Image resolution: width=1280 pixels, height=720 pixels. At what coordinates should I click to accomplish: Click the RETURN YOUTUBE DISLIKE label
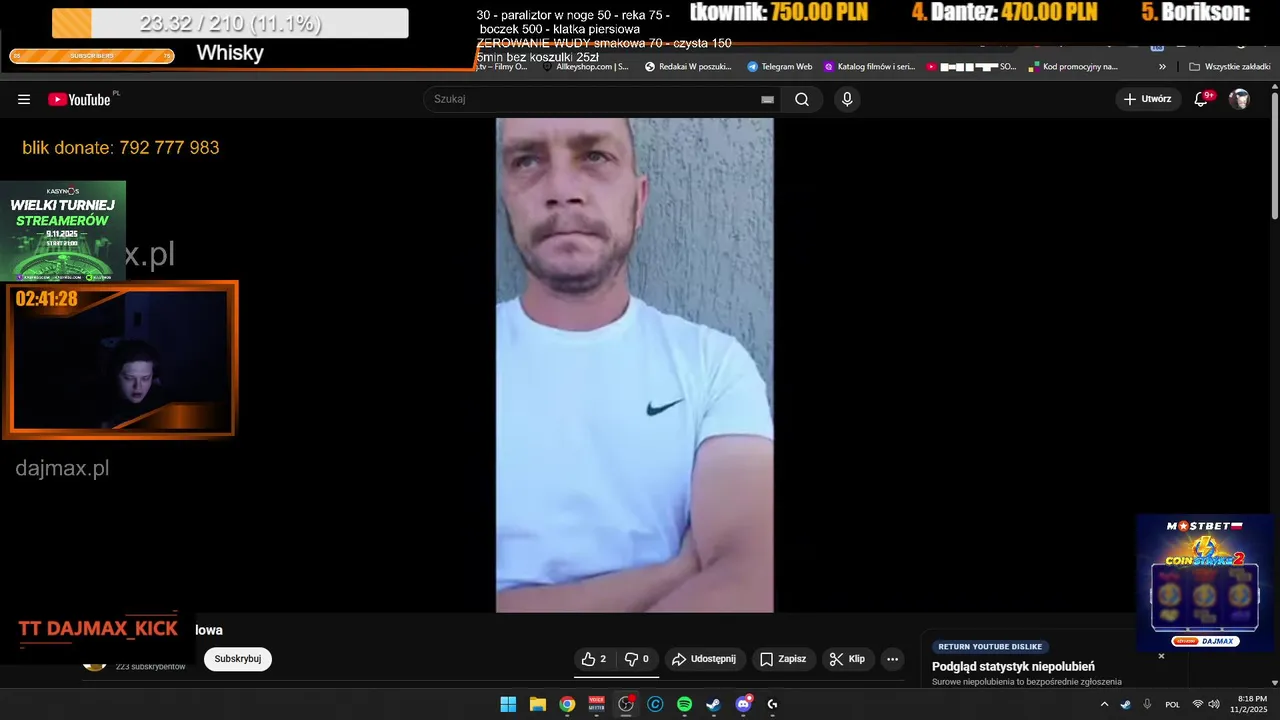tap(990, 647)
